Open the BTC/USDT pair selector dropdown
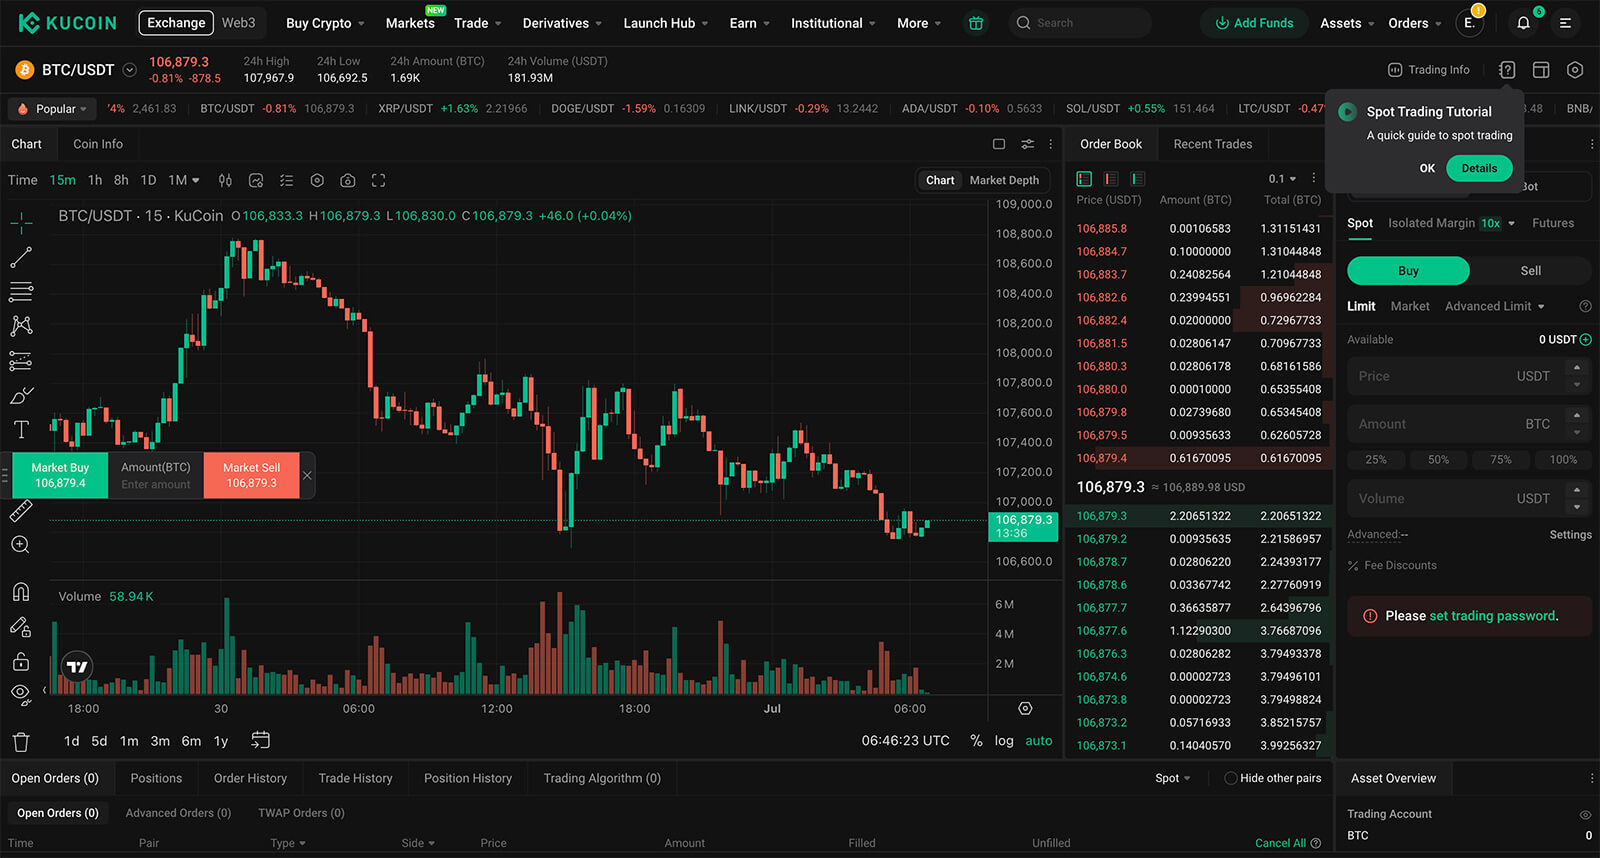 (130, 70)
